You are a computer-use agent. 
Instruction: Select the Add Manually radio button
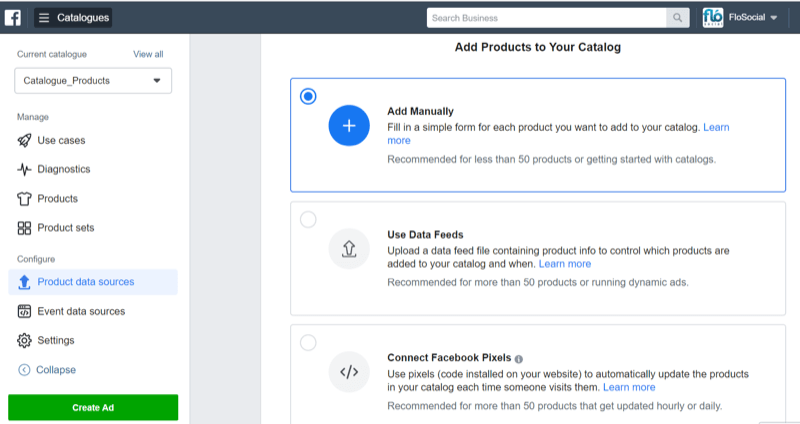click(x=308, y=96)
